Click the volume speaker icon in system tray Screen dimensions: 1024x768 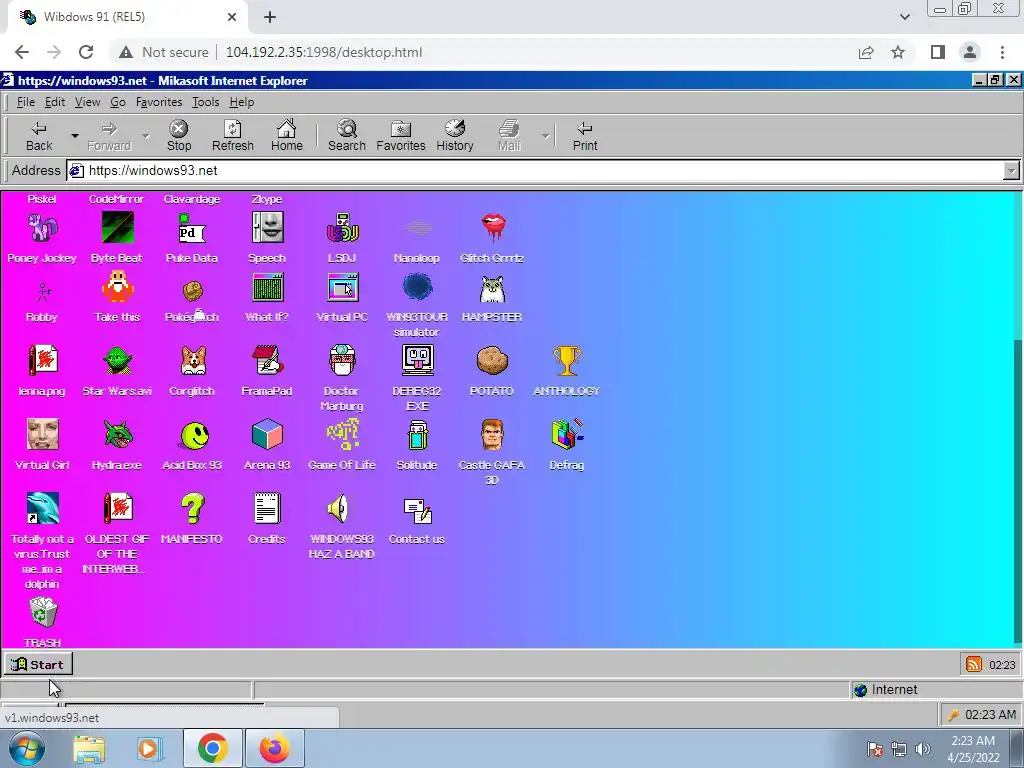coord(922,748)
